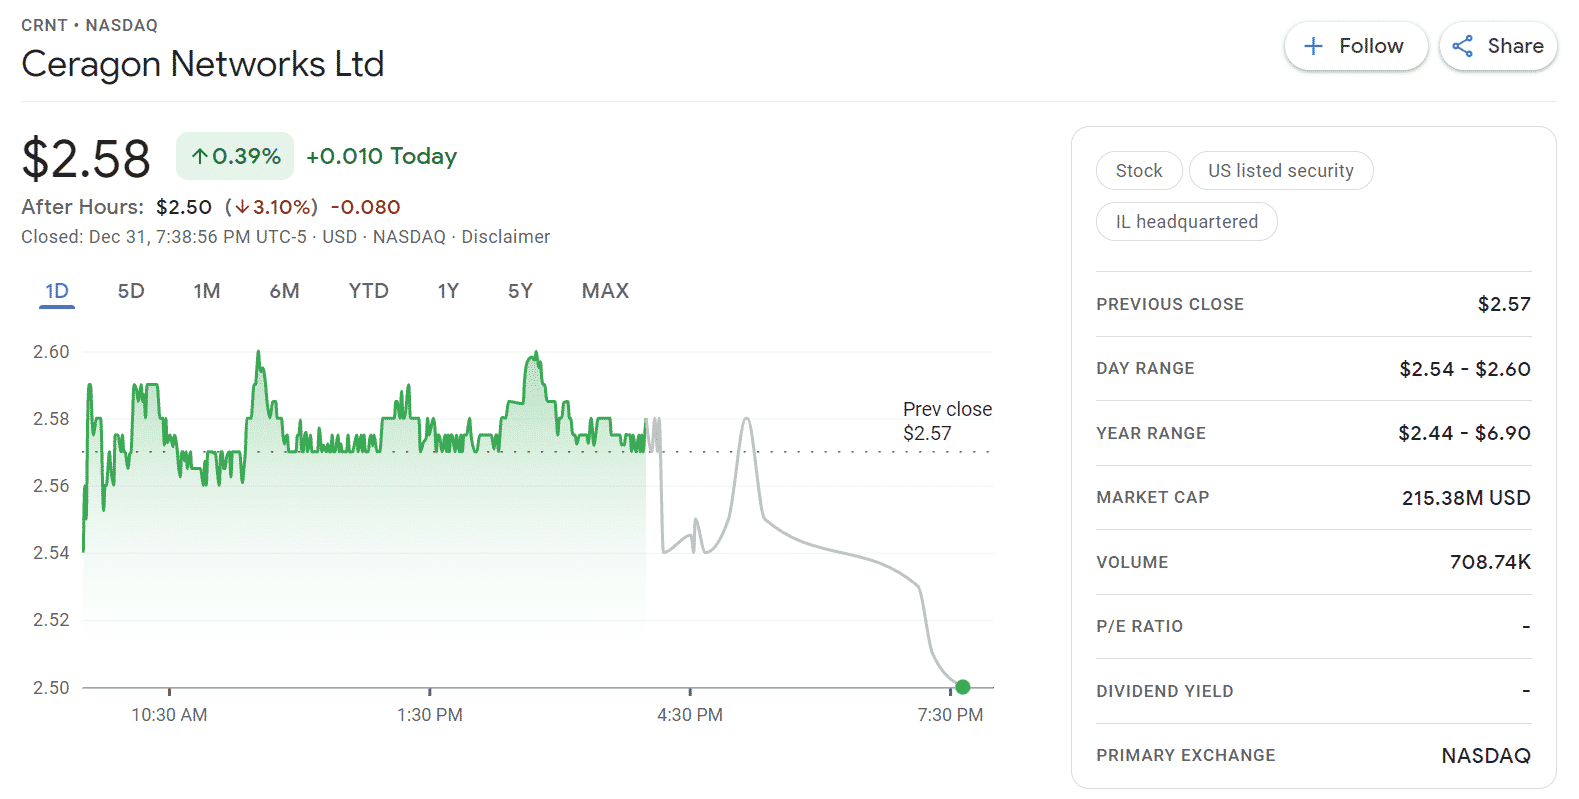
Task: Click the +0.010 Today change text
Action: click(x=382, y=156)
